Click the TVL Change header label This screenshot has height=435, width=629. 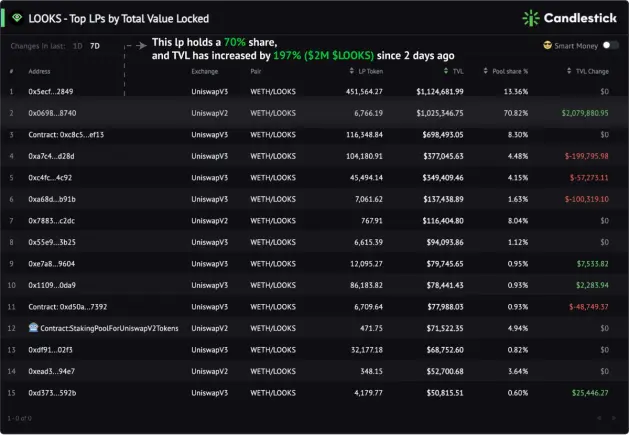tap(592, 71)
